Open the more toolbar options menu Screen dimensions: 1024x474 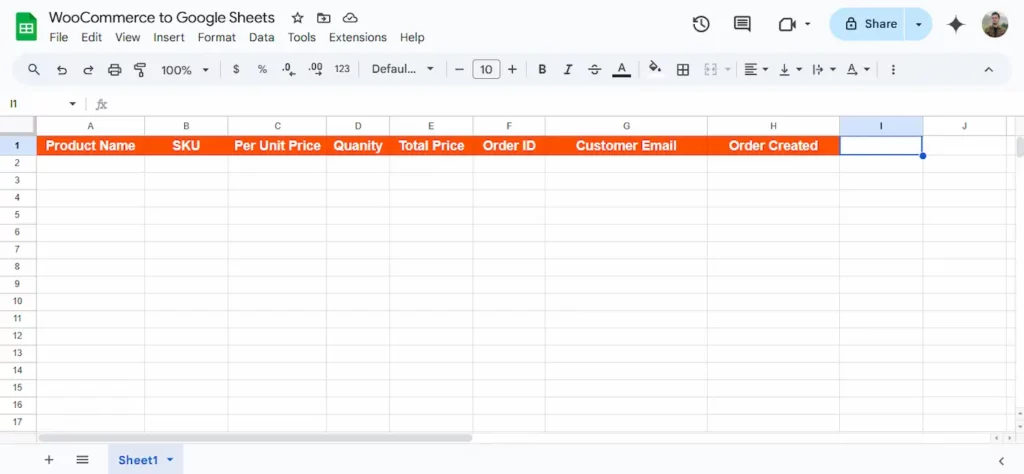pos(893,69)
